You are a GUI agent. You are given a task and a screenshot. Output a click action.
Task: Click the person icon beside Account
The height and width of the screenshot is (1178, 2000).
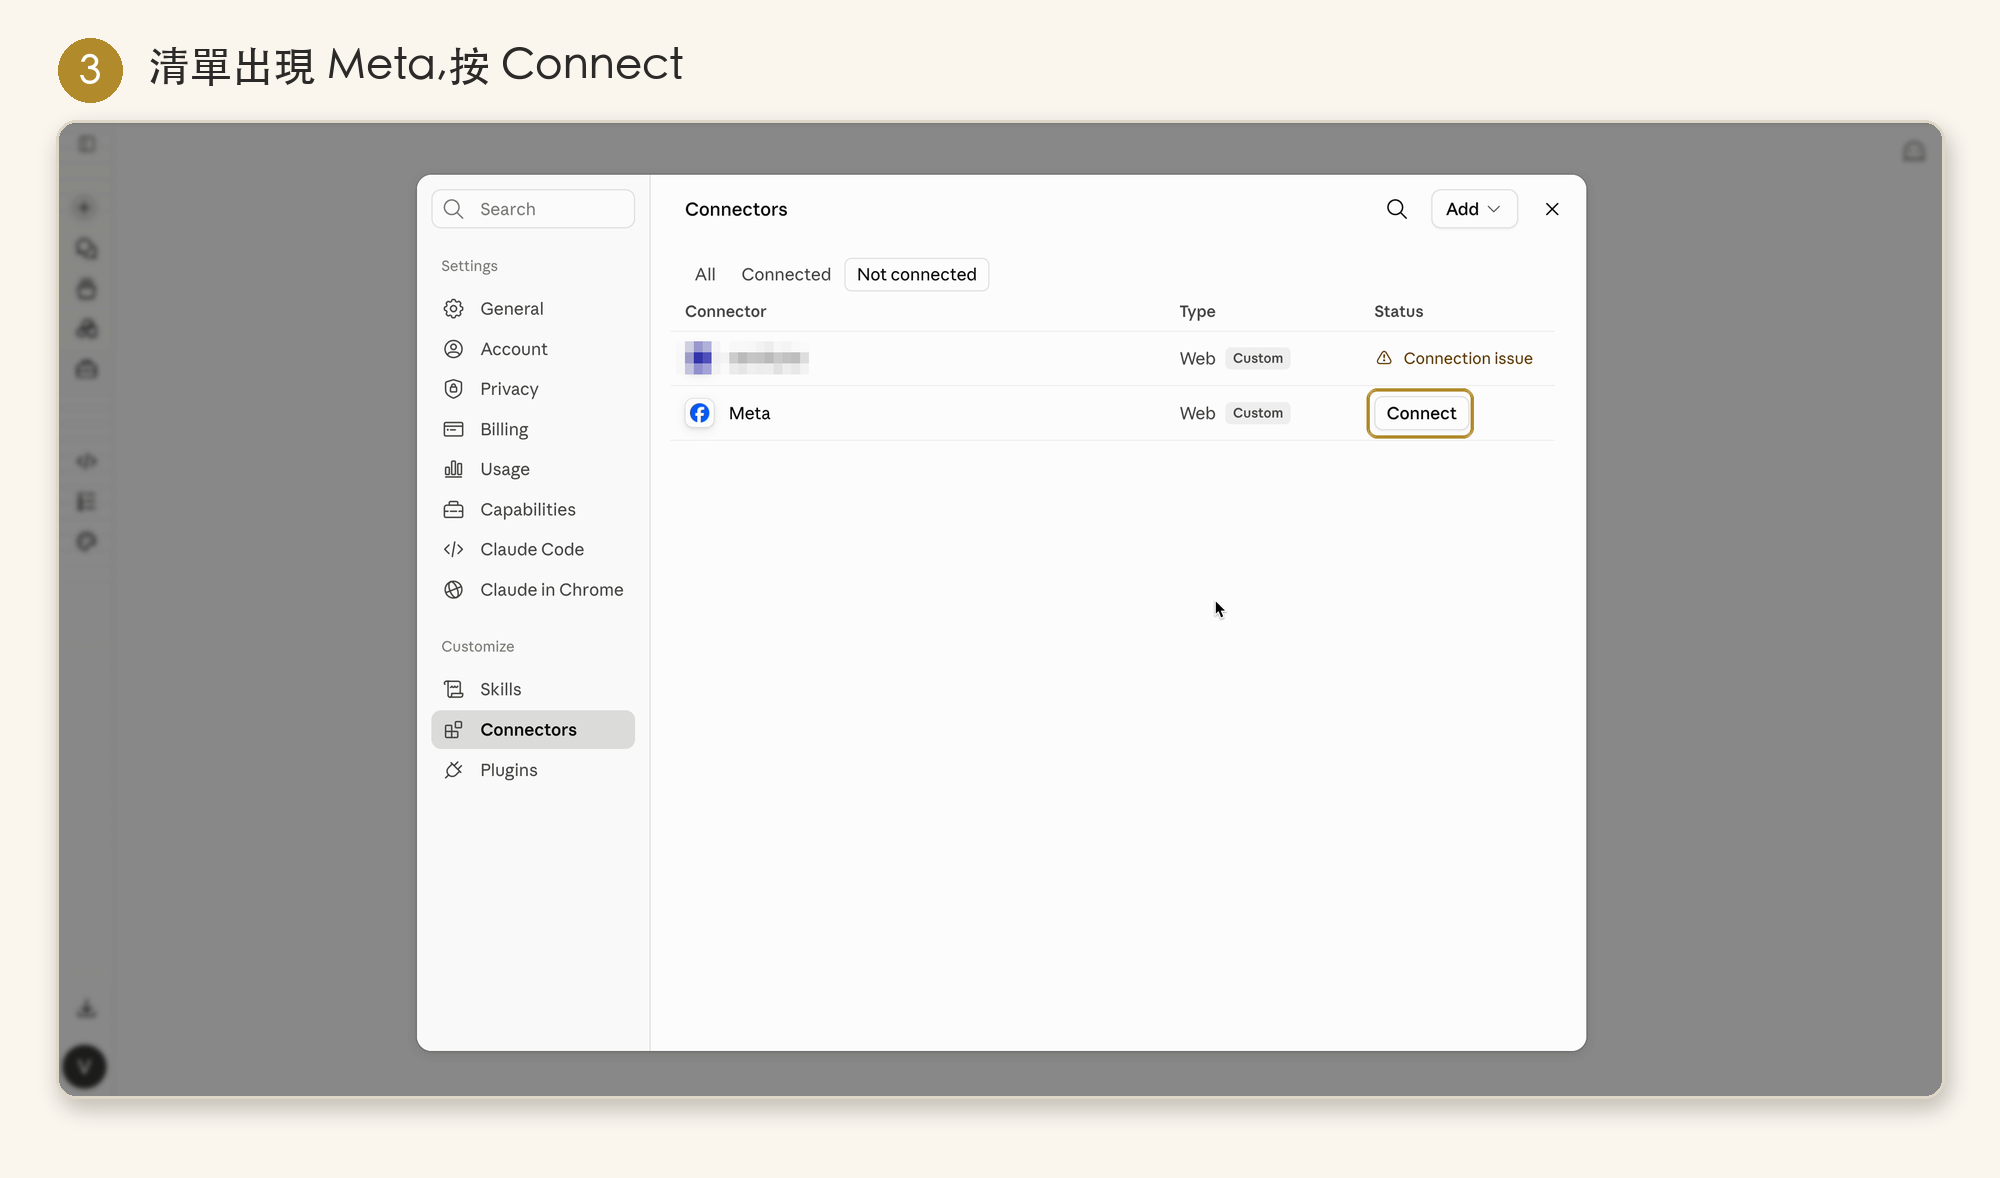click(453, 349)
